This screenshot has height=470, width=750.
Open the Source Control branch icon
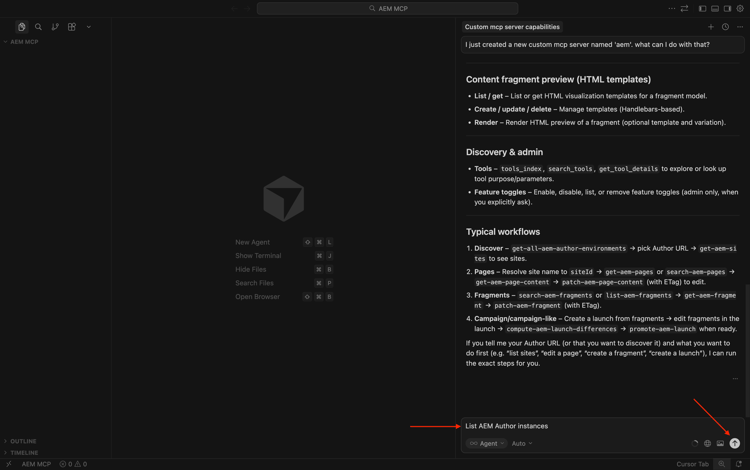pyautogui.click(x=55, y=27)
